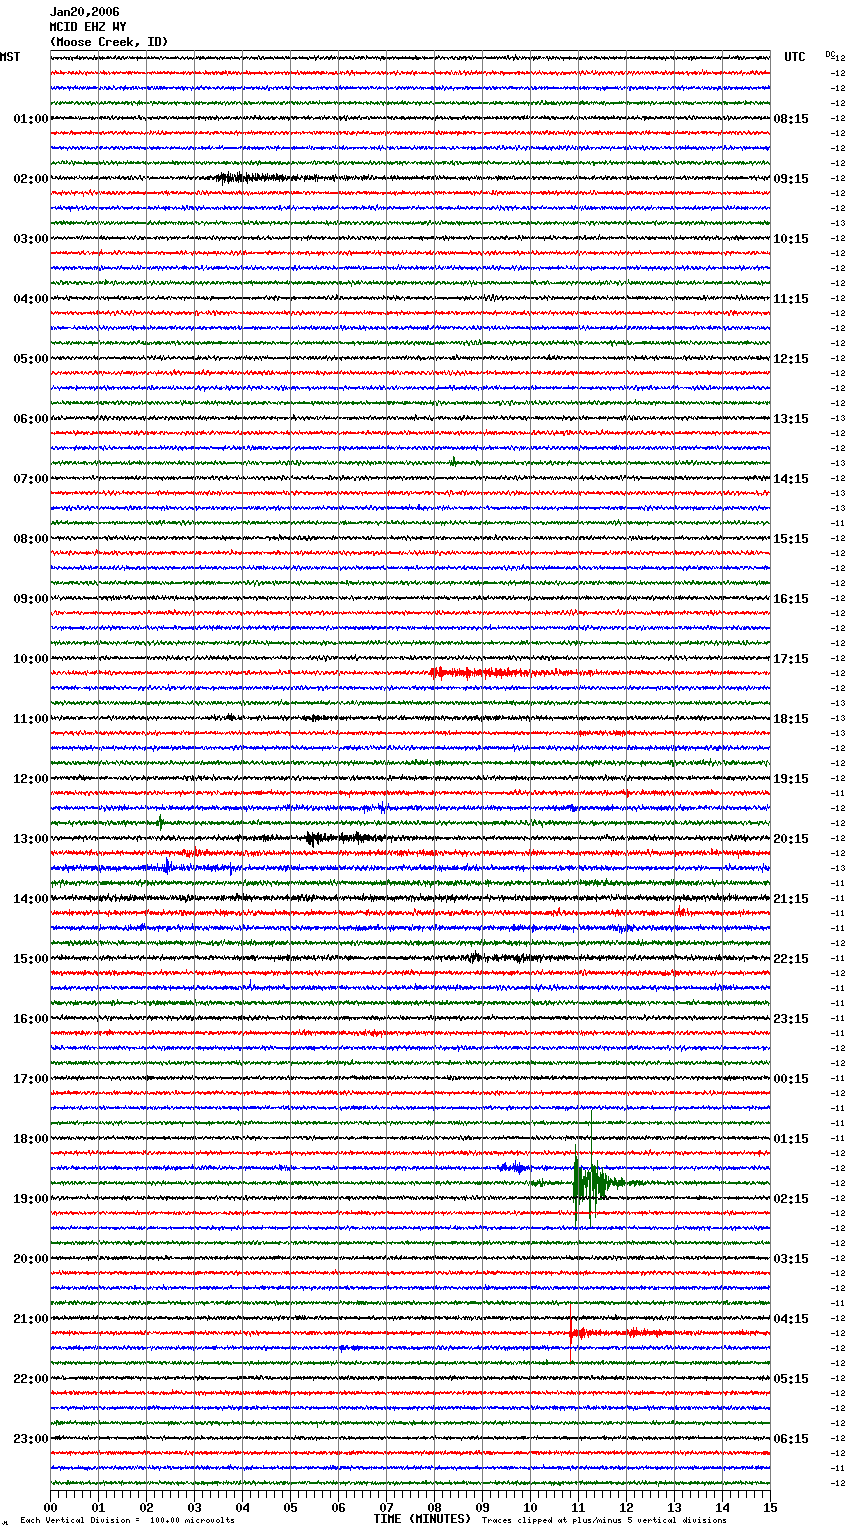Click the green spike on the 12:45 trace
This screenshot has height=1534, width=850.
coord(161,822)
